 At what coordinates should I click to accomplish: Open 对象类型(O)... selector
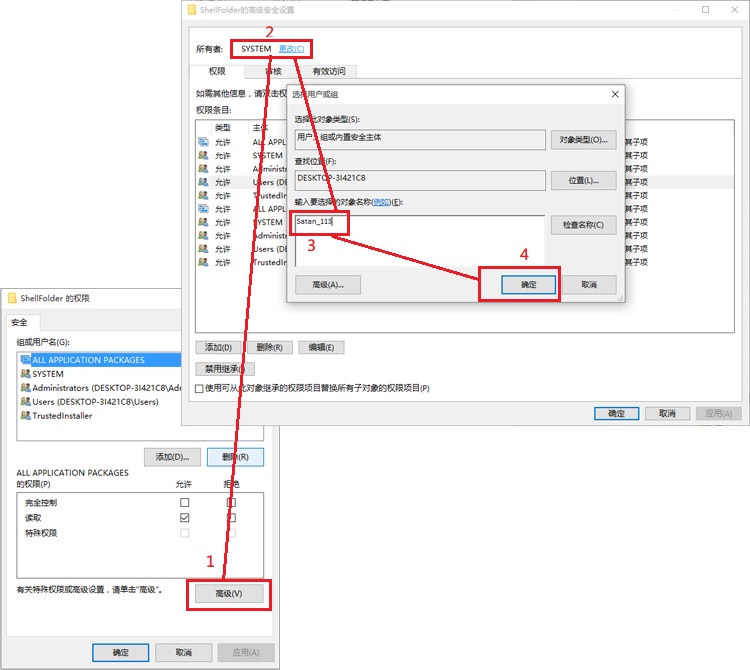[583, 139]
